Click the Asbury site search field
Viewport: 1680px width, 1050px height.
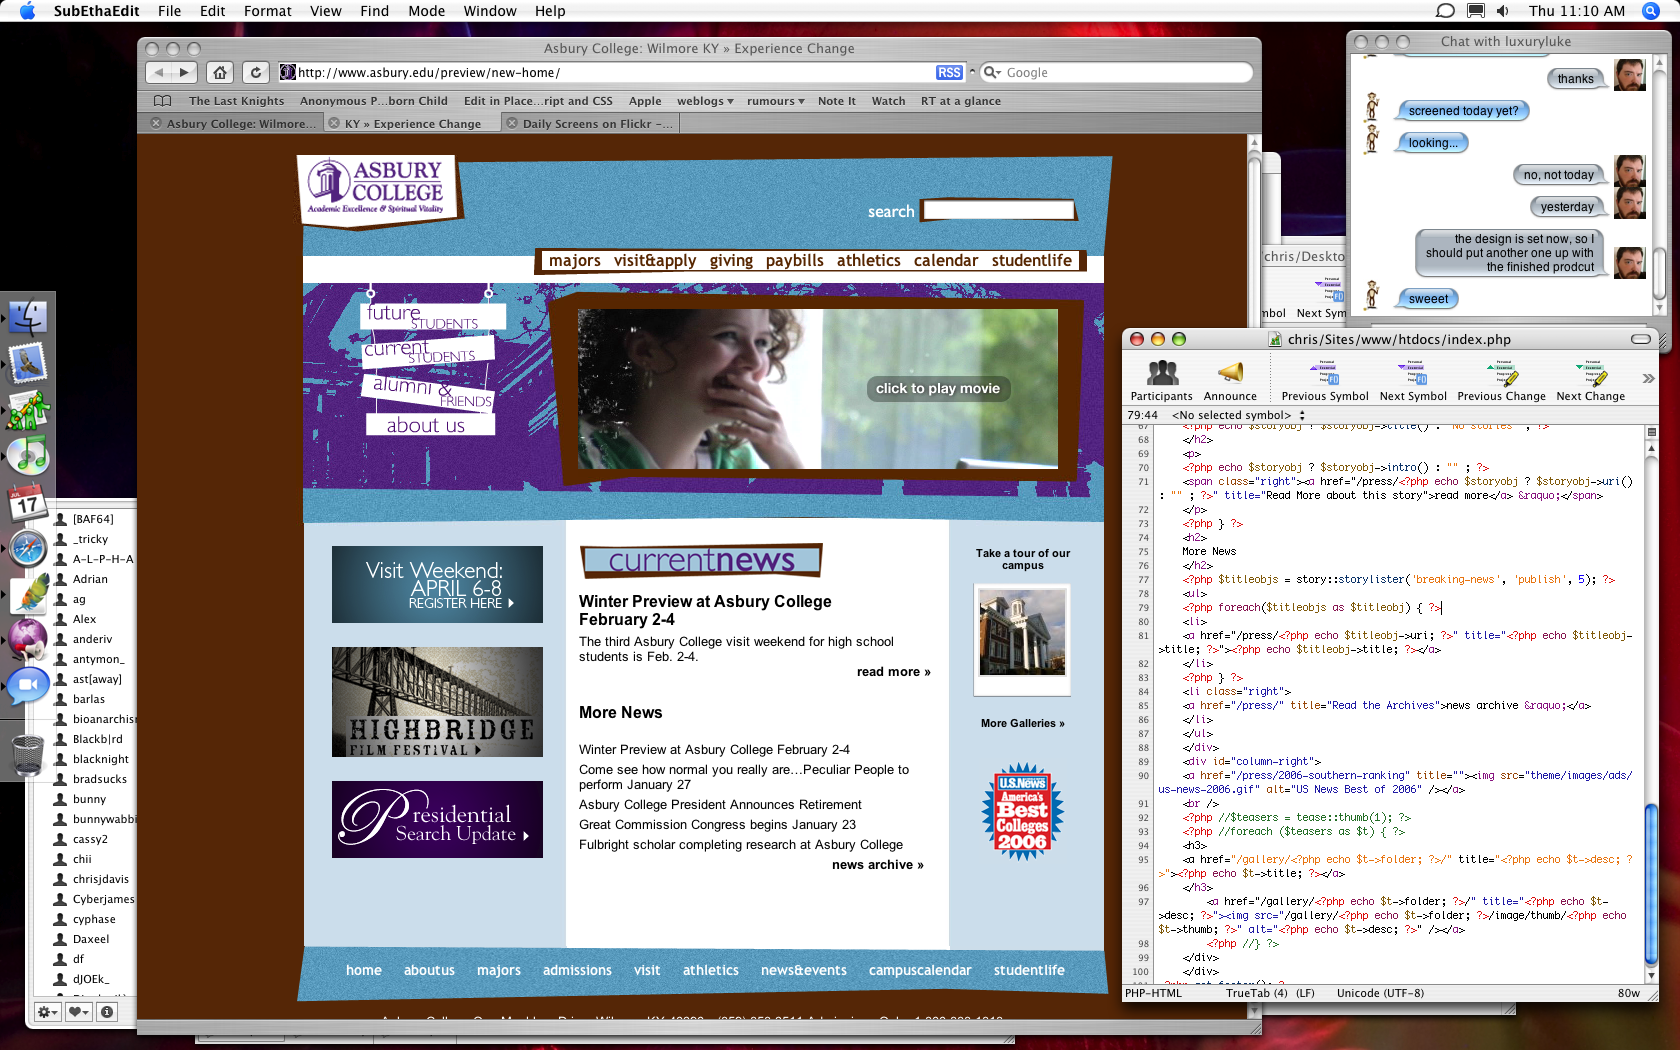(998, 210)
